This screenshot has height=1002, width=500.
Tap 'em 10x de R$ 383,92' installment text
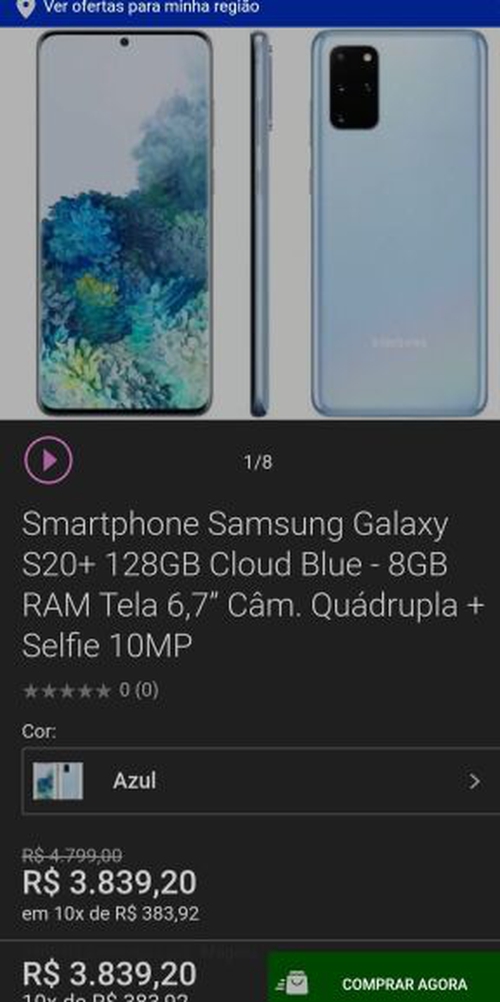(x=111, y=913)
